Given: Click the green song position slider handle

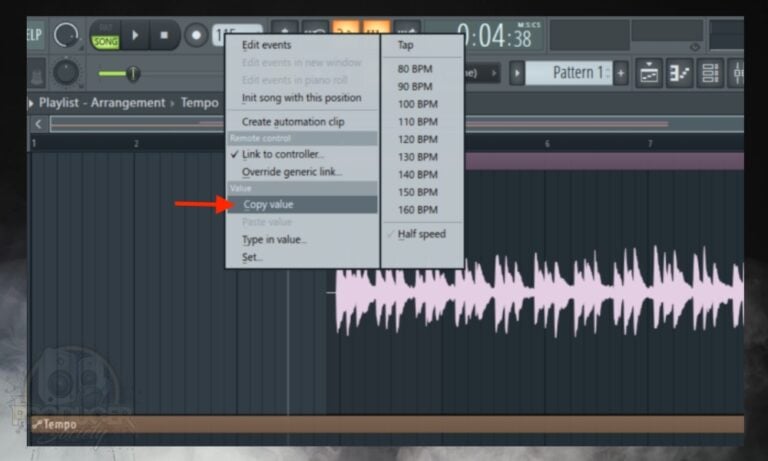Looking at the screenshot, I should coord(132,73).
